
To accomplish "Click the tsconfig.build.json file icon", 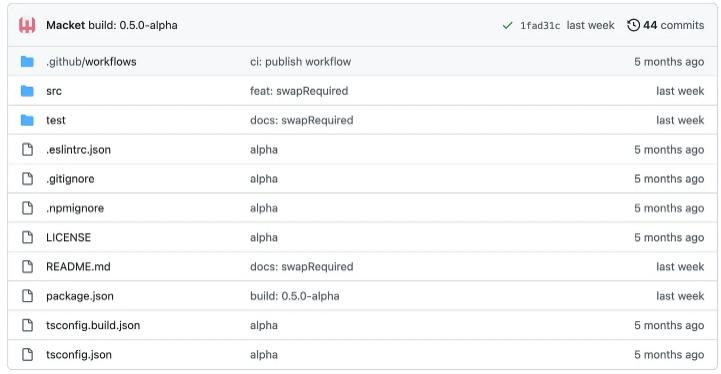I will pyautogui.click(x=28, y=325).
